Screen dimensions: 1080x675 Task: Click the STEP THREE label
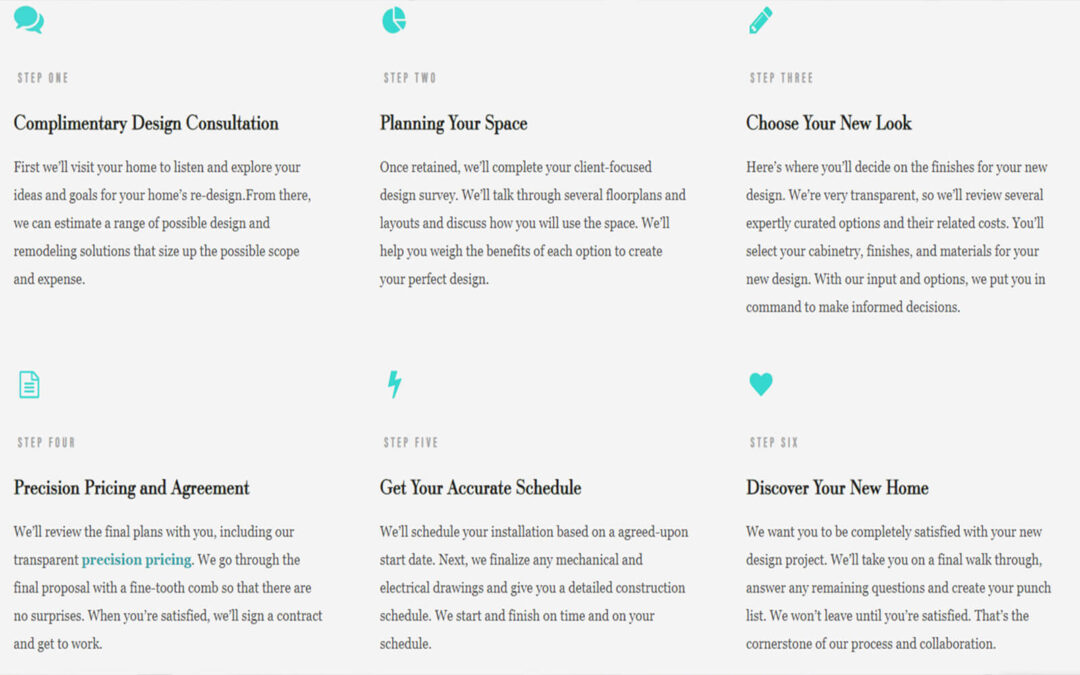pos(781,78)
